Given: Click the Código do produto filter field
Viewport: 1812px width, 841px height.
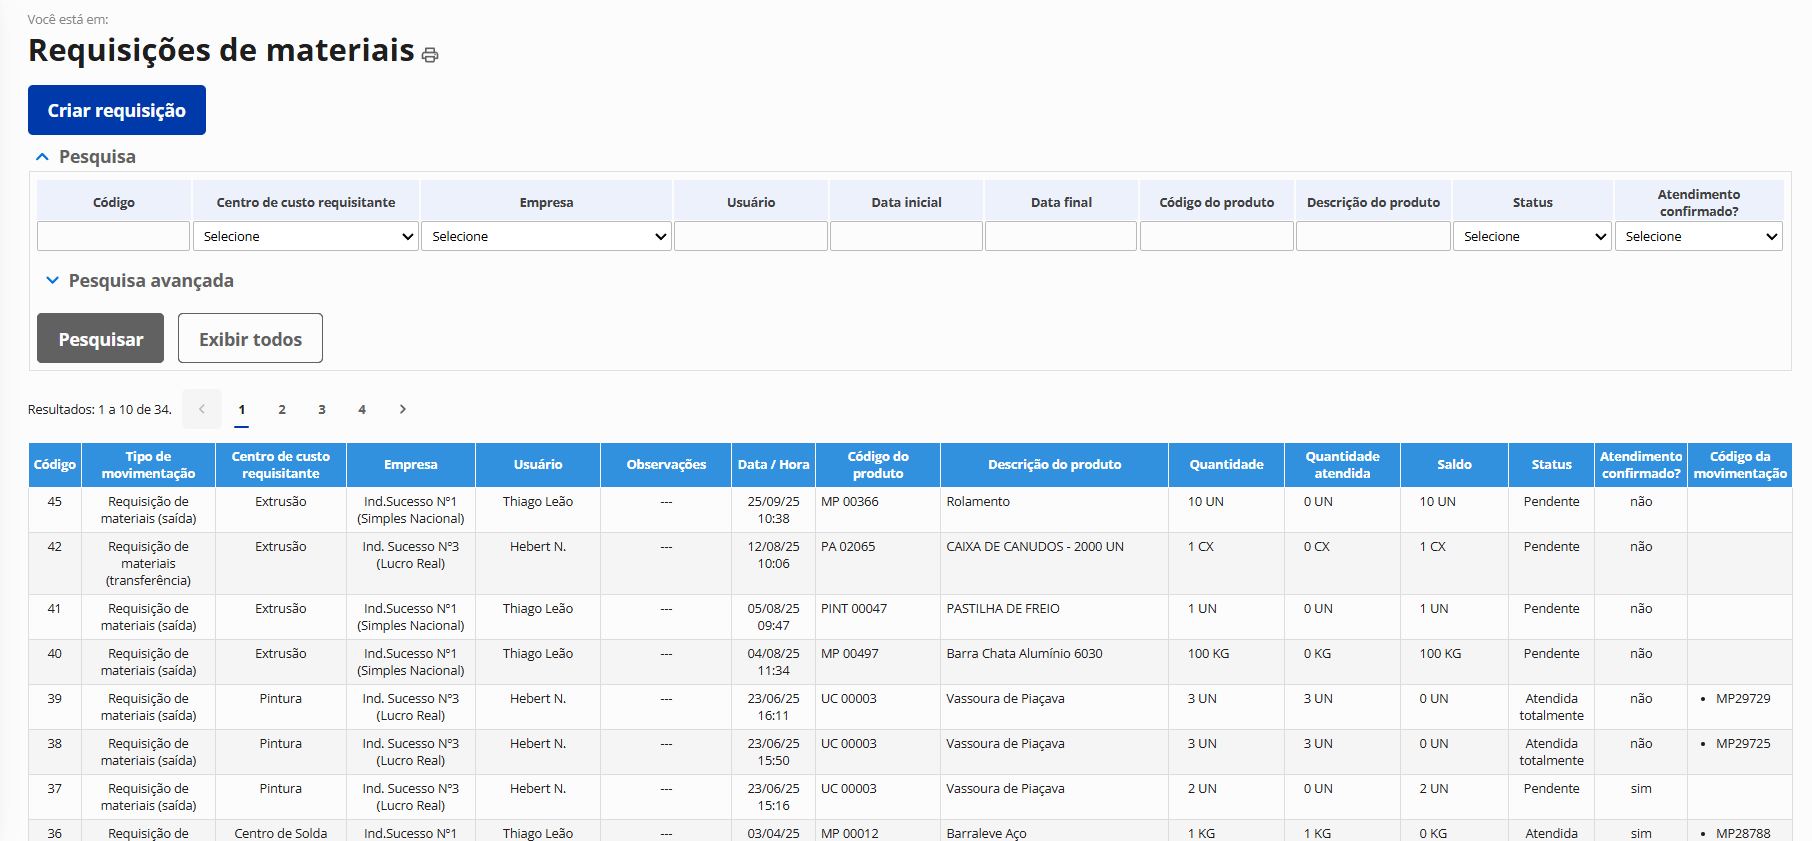Looking at the screenshot, I should 1216,237.
